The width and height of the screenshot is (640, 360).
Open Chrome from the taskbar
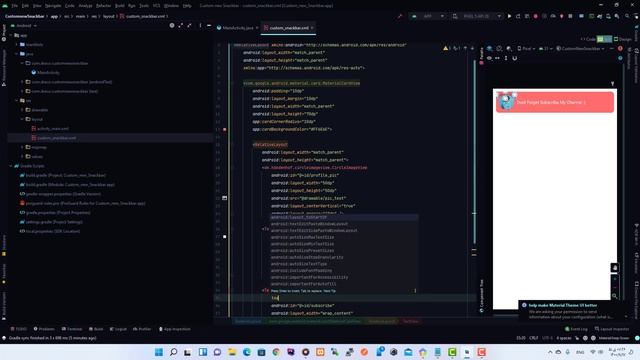(276, 352)
